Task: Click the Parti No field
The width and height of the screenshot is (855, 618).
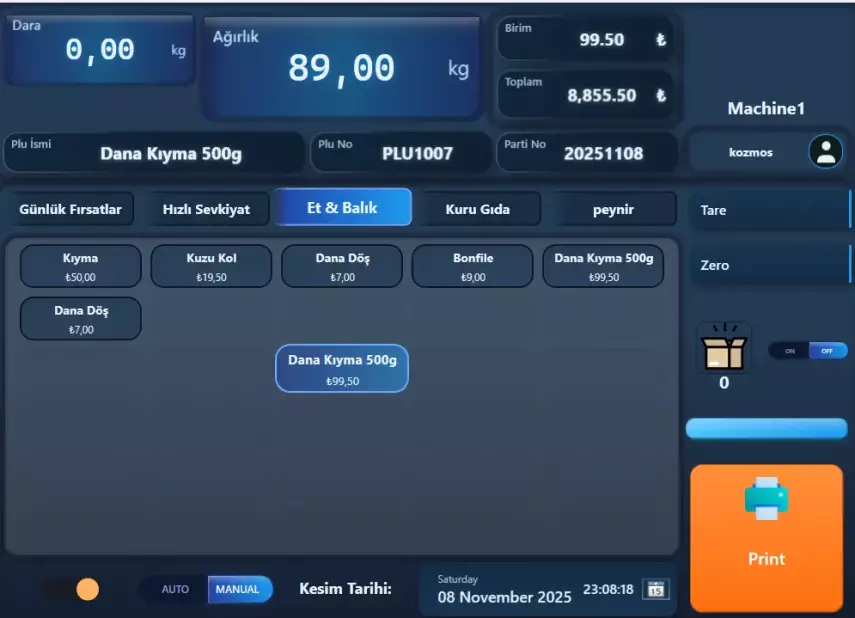Action: [x=587, y=153]
